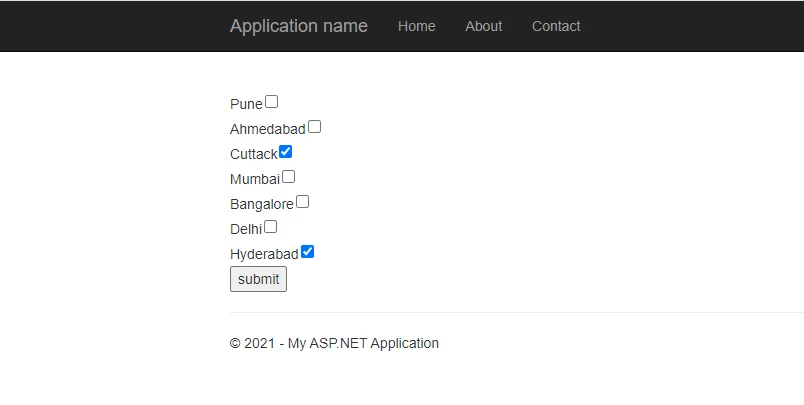
Task: Click the 2021 ASP.NET footer text
Action: pyautogui.click(x=334, y=343)
